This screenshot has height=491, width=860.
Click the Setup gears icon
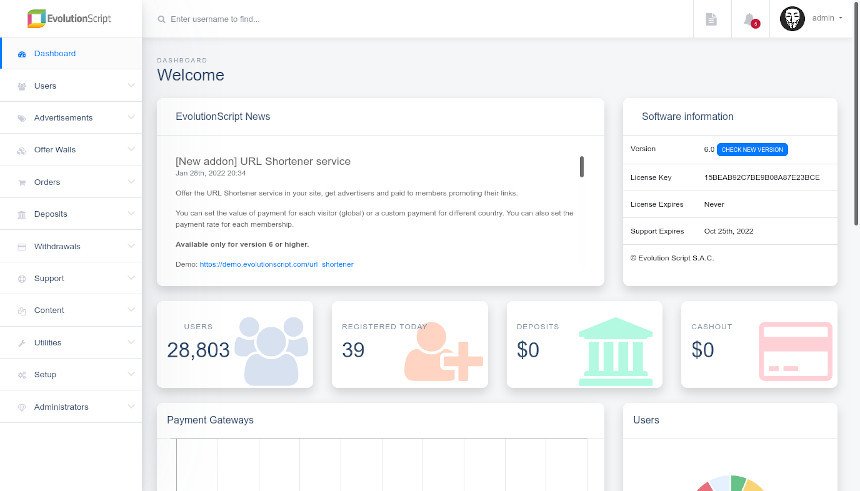pos(22,375)
